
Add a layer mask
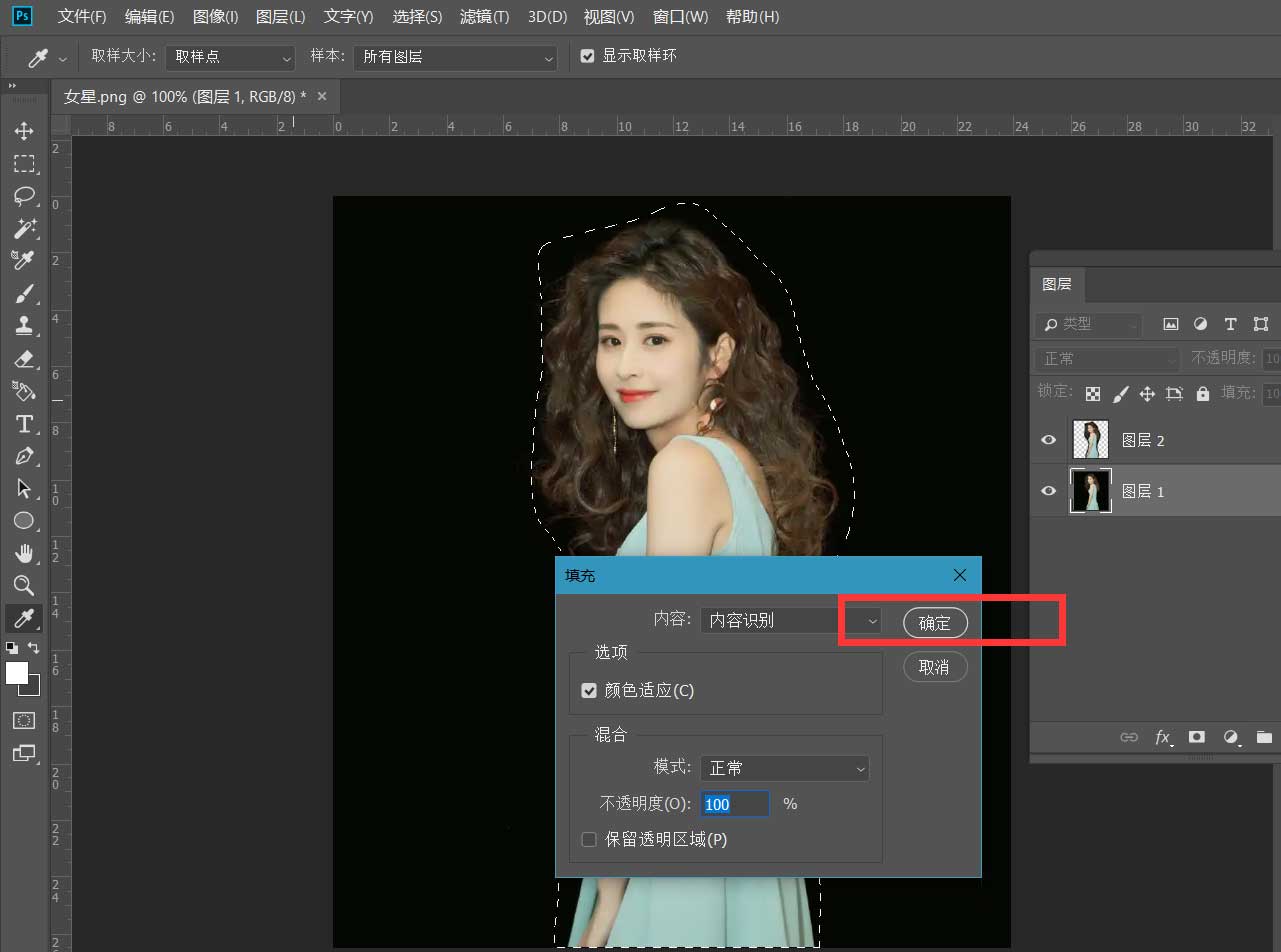(1196, 737)
